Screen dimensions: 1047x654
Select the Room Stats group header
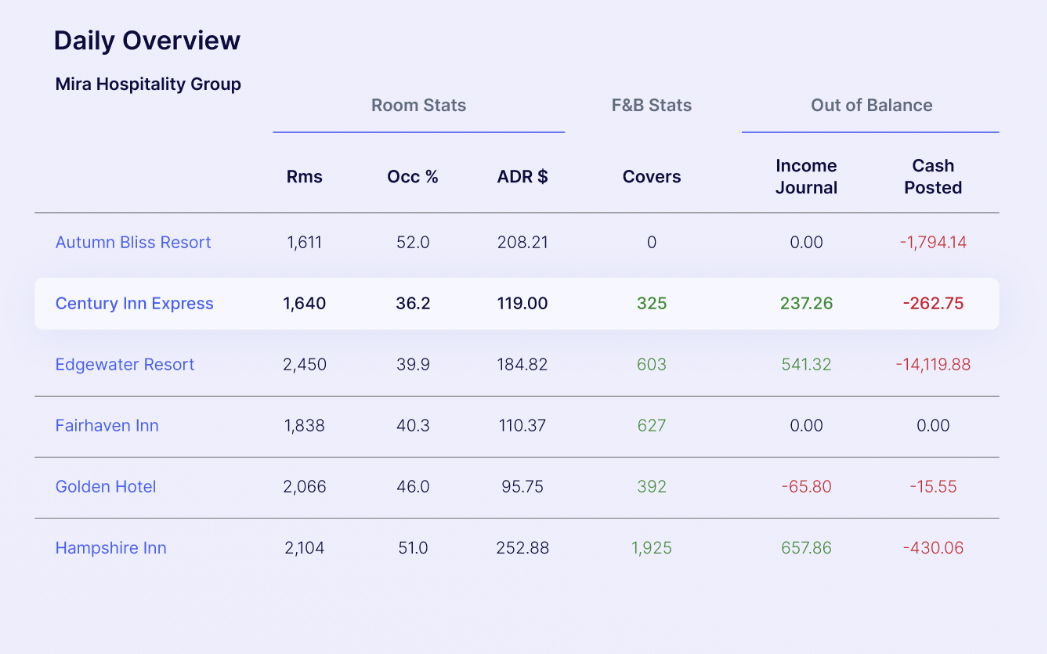(x=418, y=105)
